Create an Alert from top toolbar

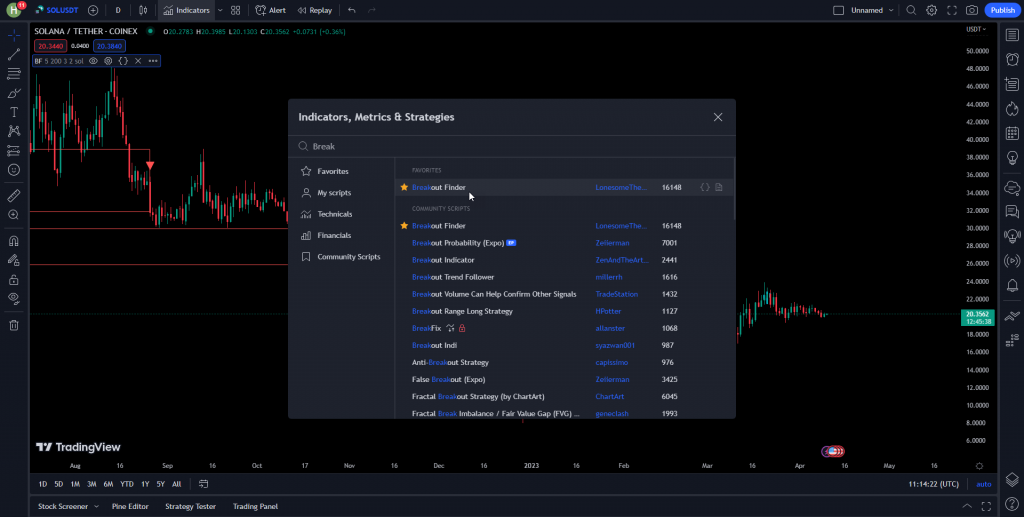coord(270,10)
